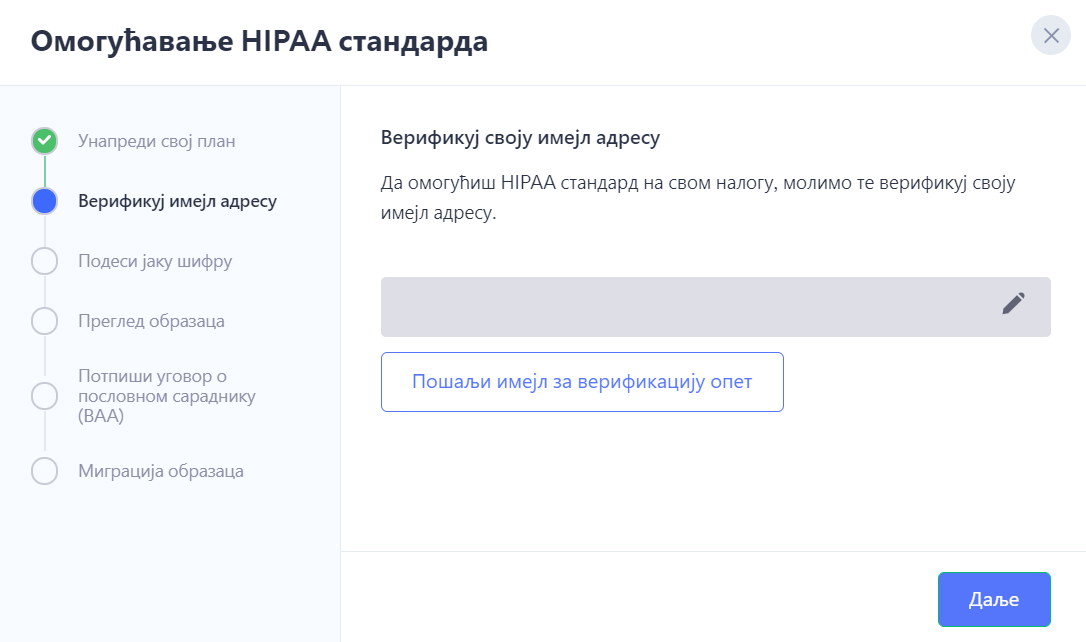Select the circle next to Подеси јаку шифру
Image resolution: width=1086 pixels, height=642 pixels.
coord(44,261)
